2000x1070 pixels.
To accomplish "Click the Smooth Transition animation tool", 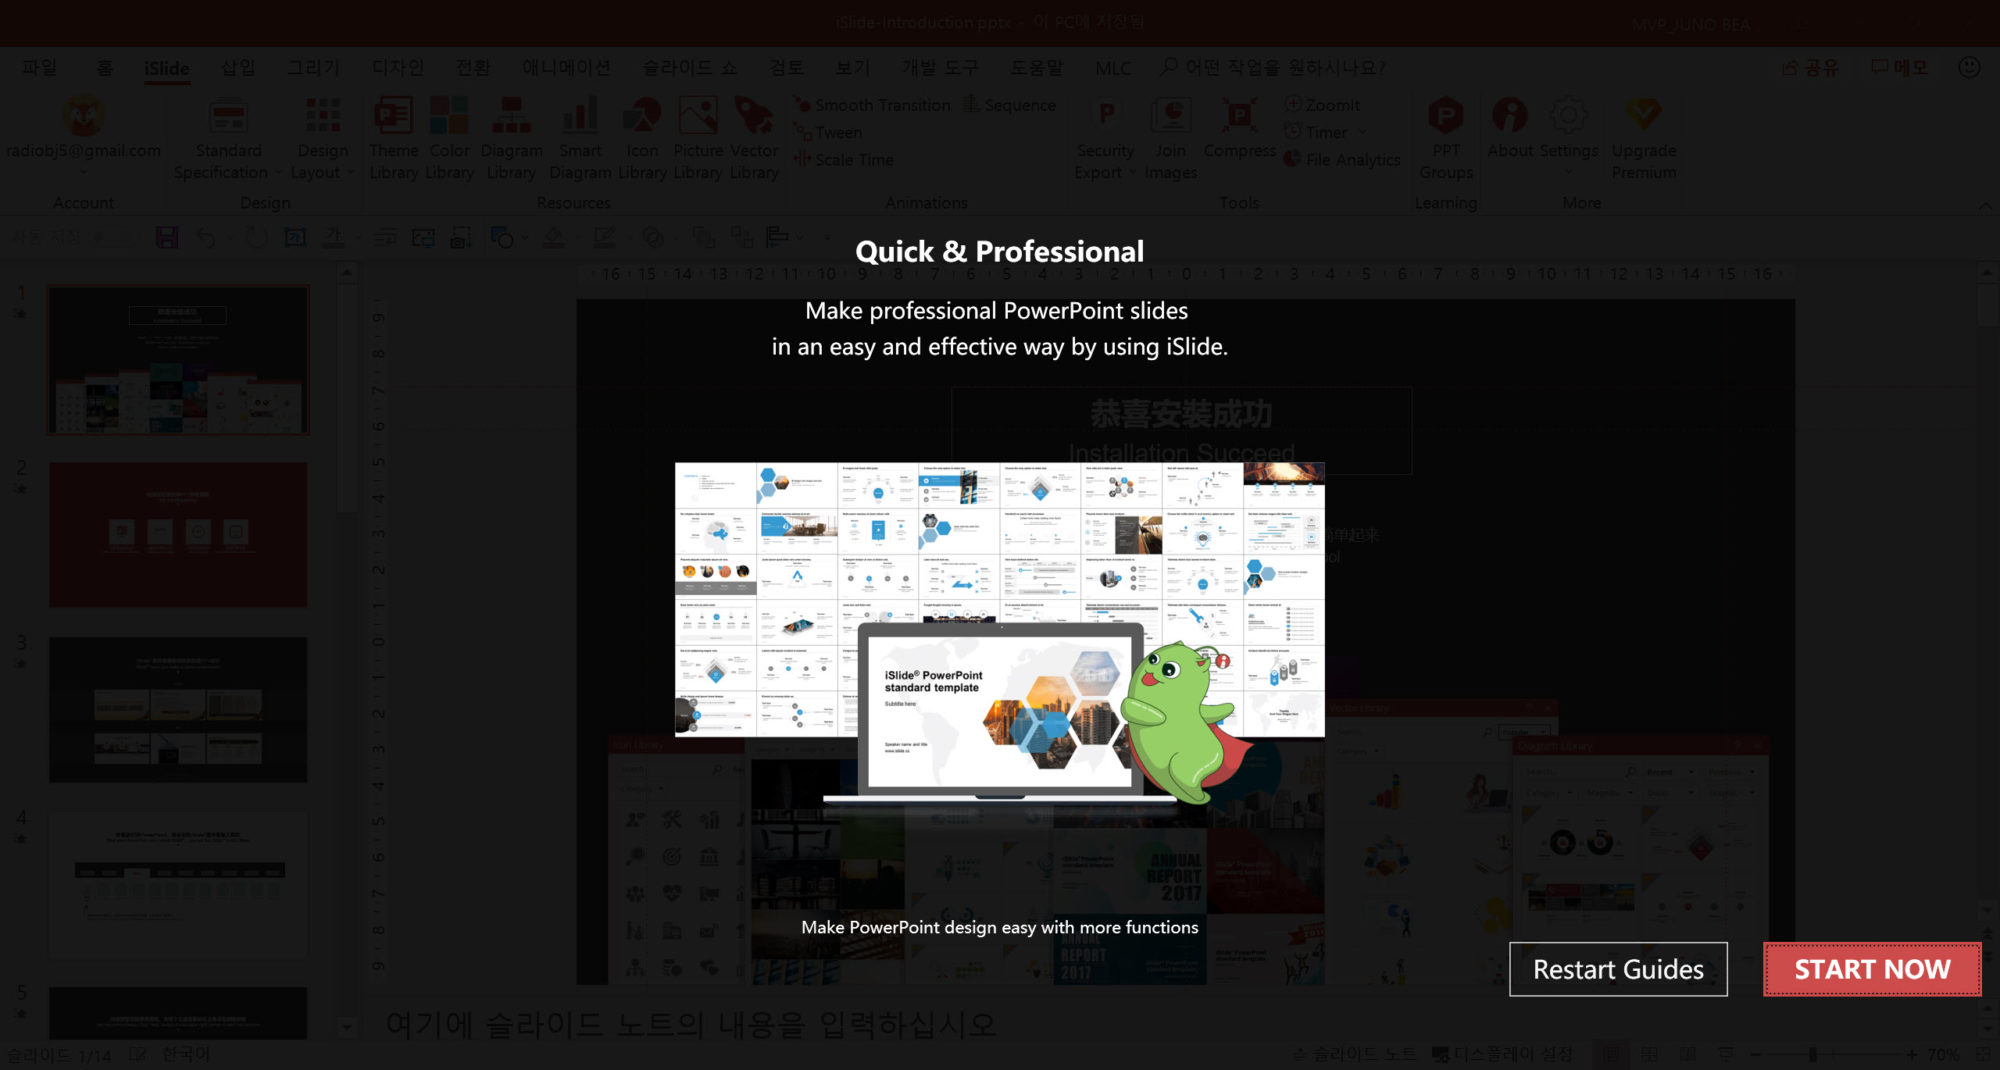I will pos(872,105).
